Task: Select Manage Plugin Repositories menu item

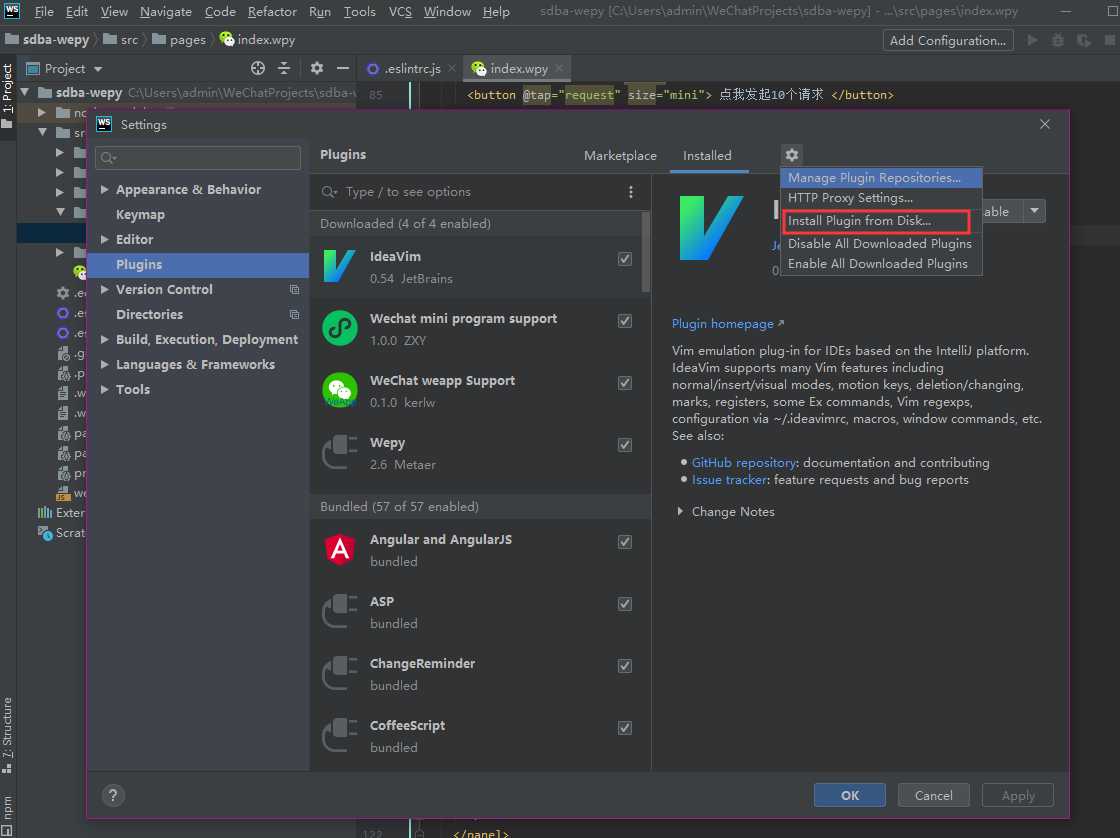Action: (x=881, y=177)
